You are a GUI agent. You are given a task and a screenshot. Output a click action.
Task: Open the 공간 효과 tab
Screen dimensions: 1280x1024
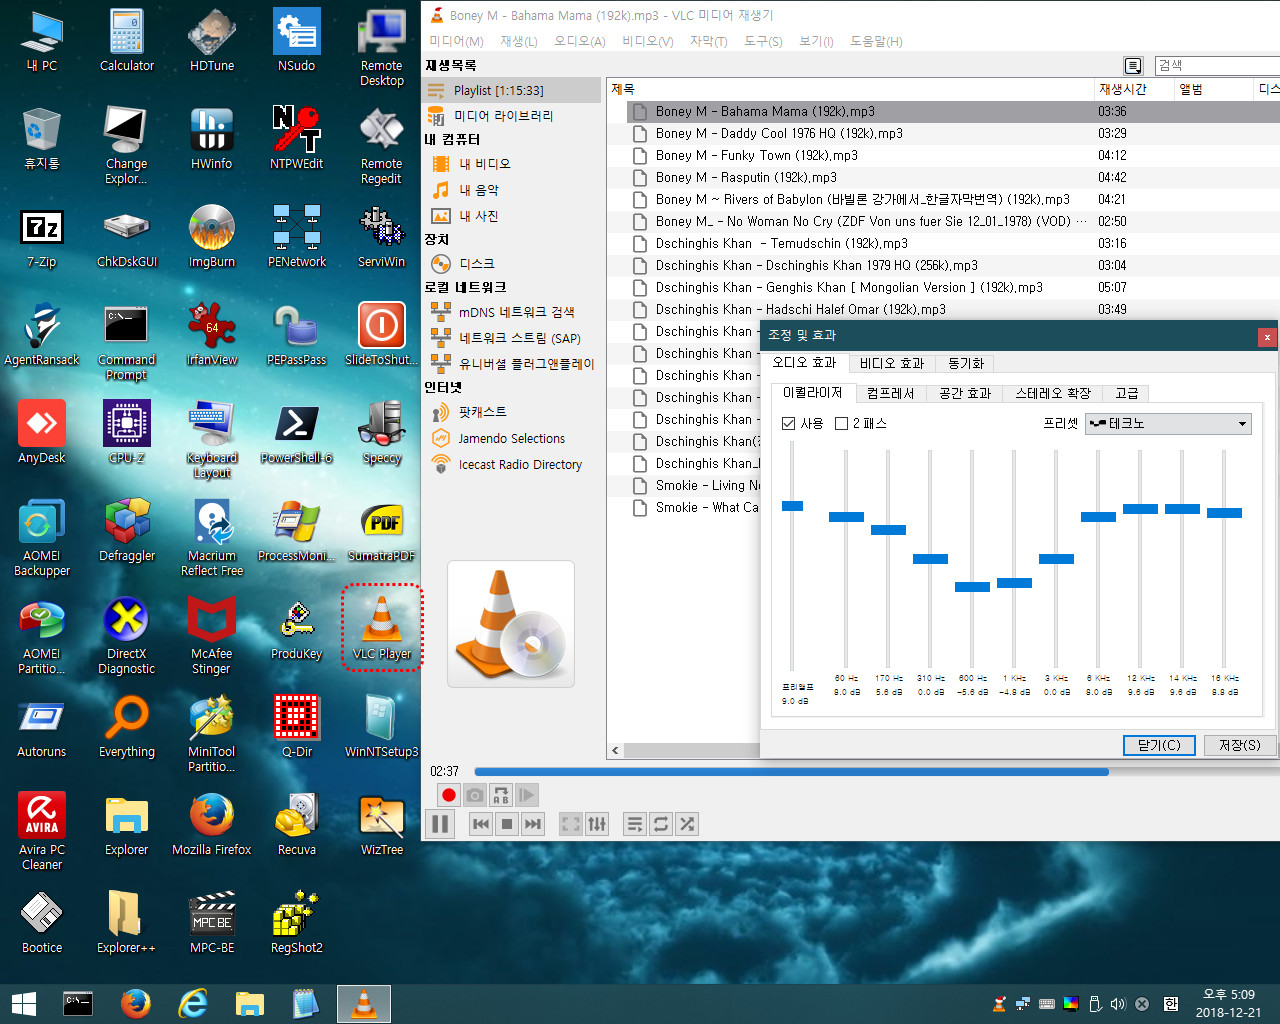coord(964,393)
